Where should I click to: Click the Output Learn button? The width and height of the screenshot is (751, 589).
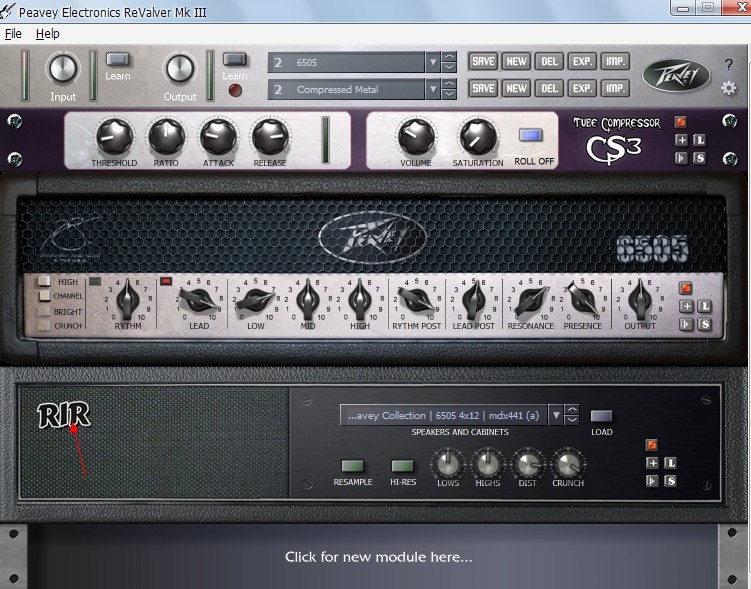coord(235,59)
